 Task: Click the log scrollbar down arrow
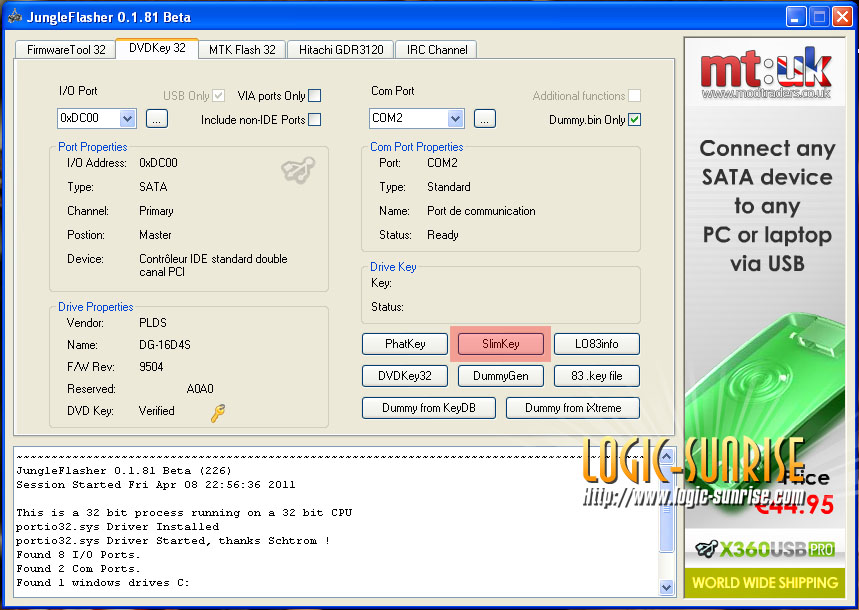tap(666, 587)
